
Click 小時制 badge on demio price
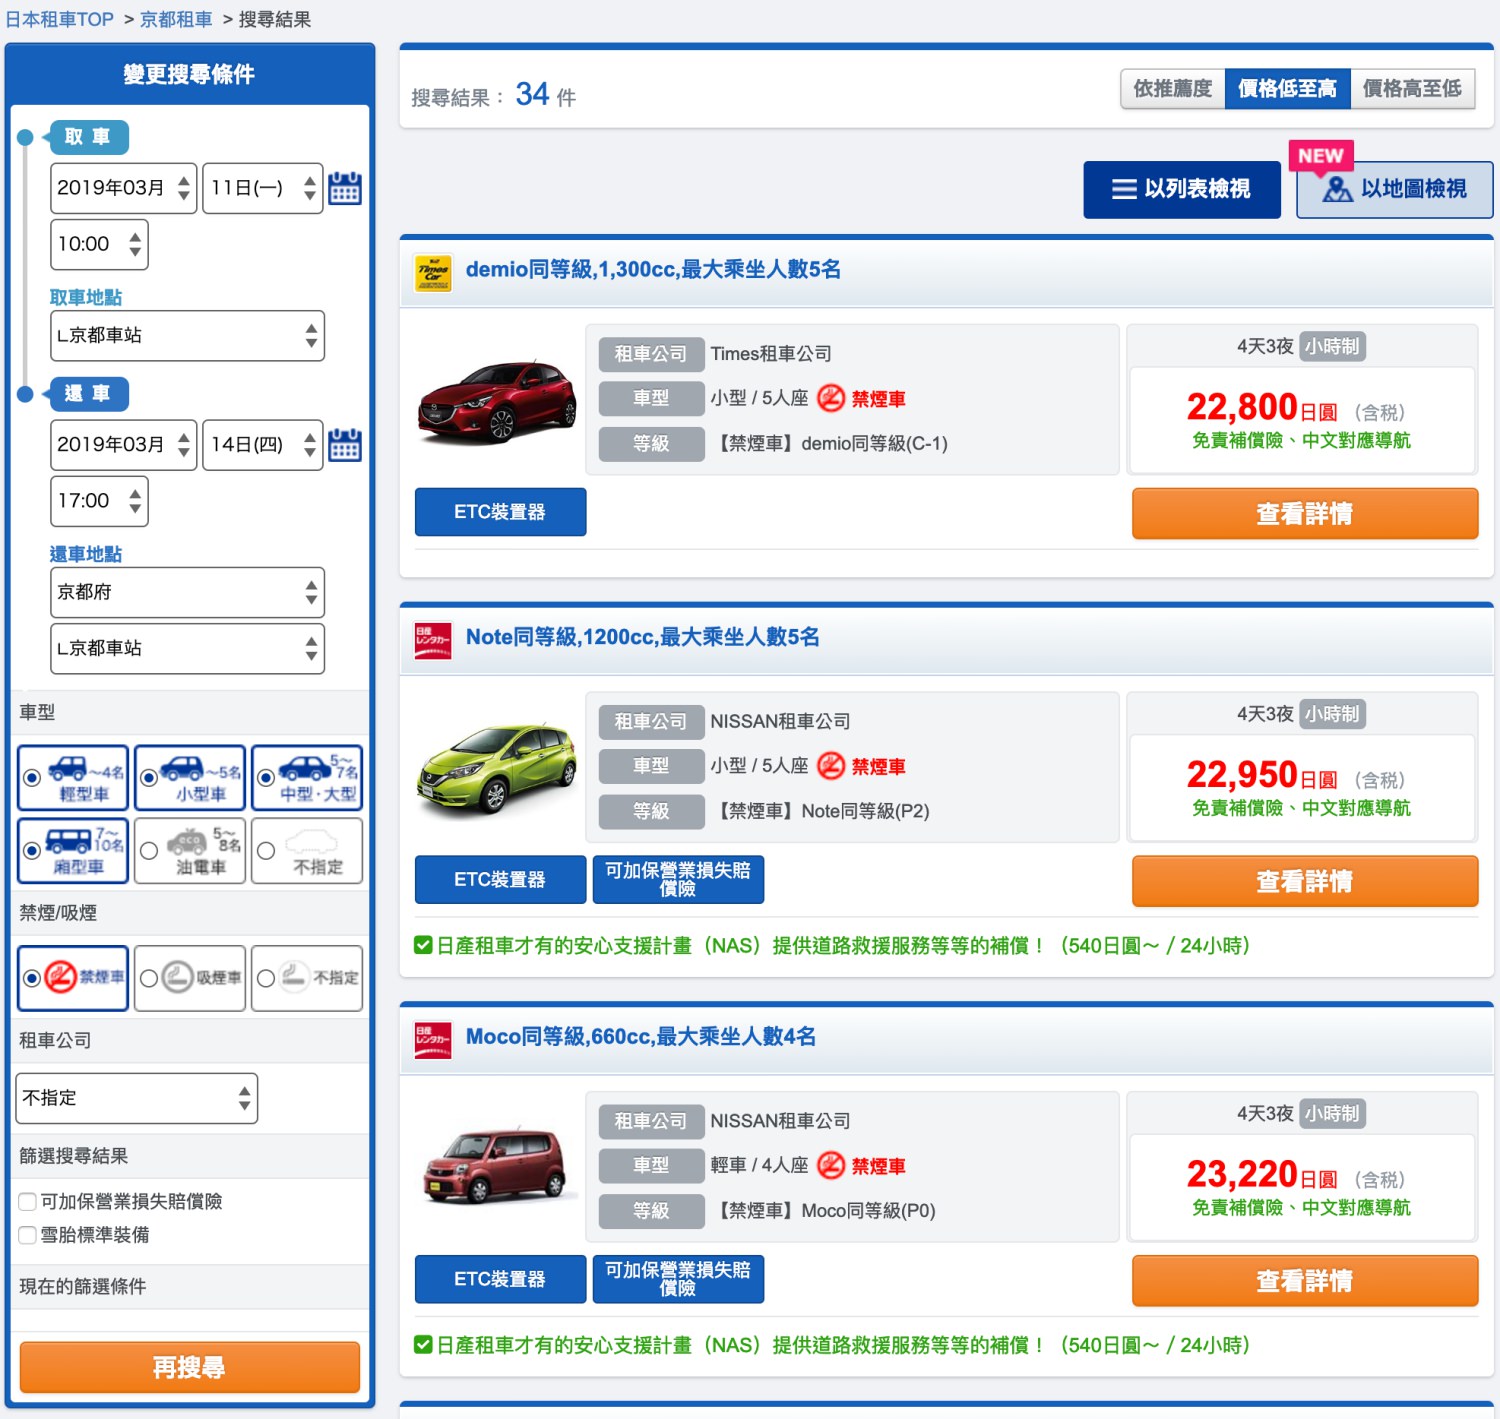pos(1333,346)
